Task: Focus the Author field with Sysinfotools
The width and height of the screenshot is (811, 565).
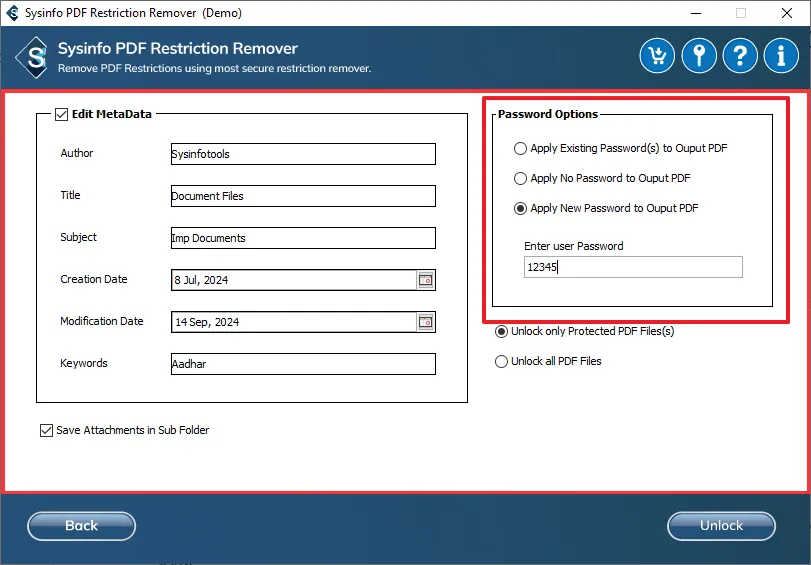Action: (x=303, y=154)
